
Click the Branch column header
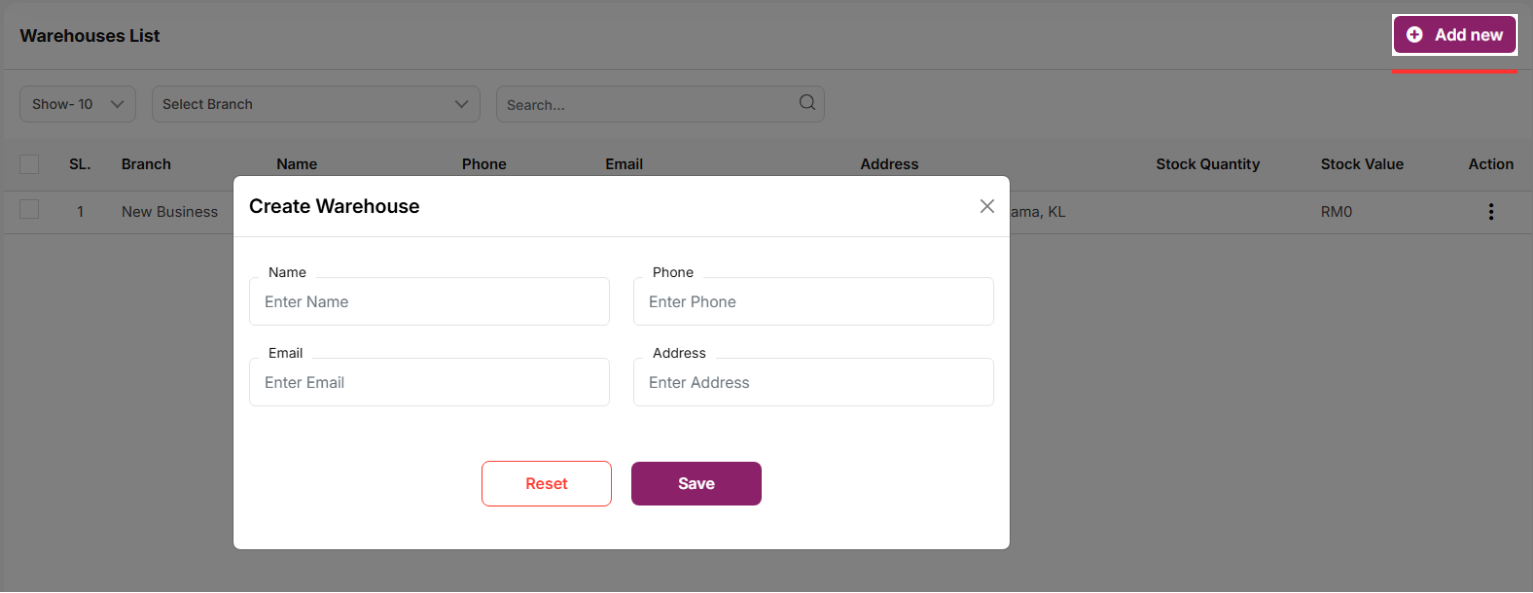coord(146,164)
